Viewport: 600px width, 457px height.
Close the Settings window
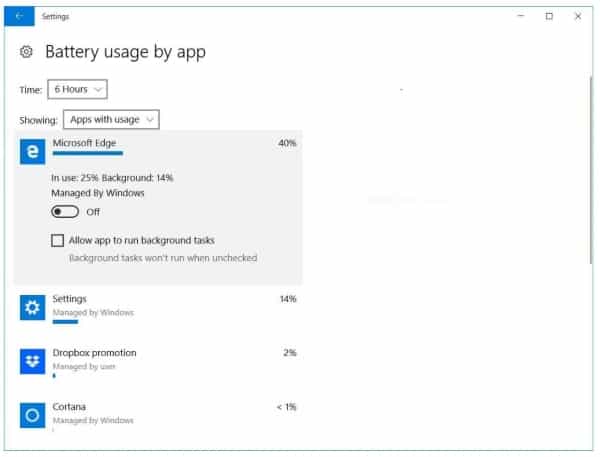pos(577,16)
